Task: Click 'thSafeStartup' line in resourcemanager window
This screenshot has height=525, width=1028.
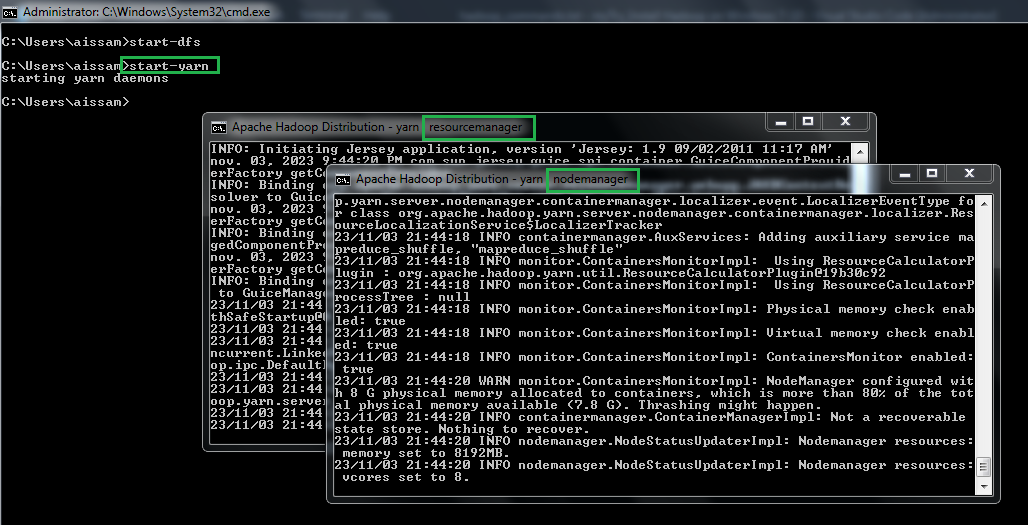Action: click(x=267, y=317)
